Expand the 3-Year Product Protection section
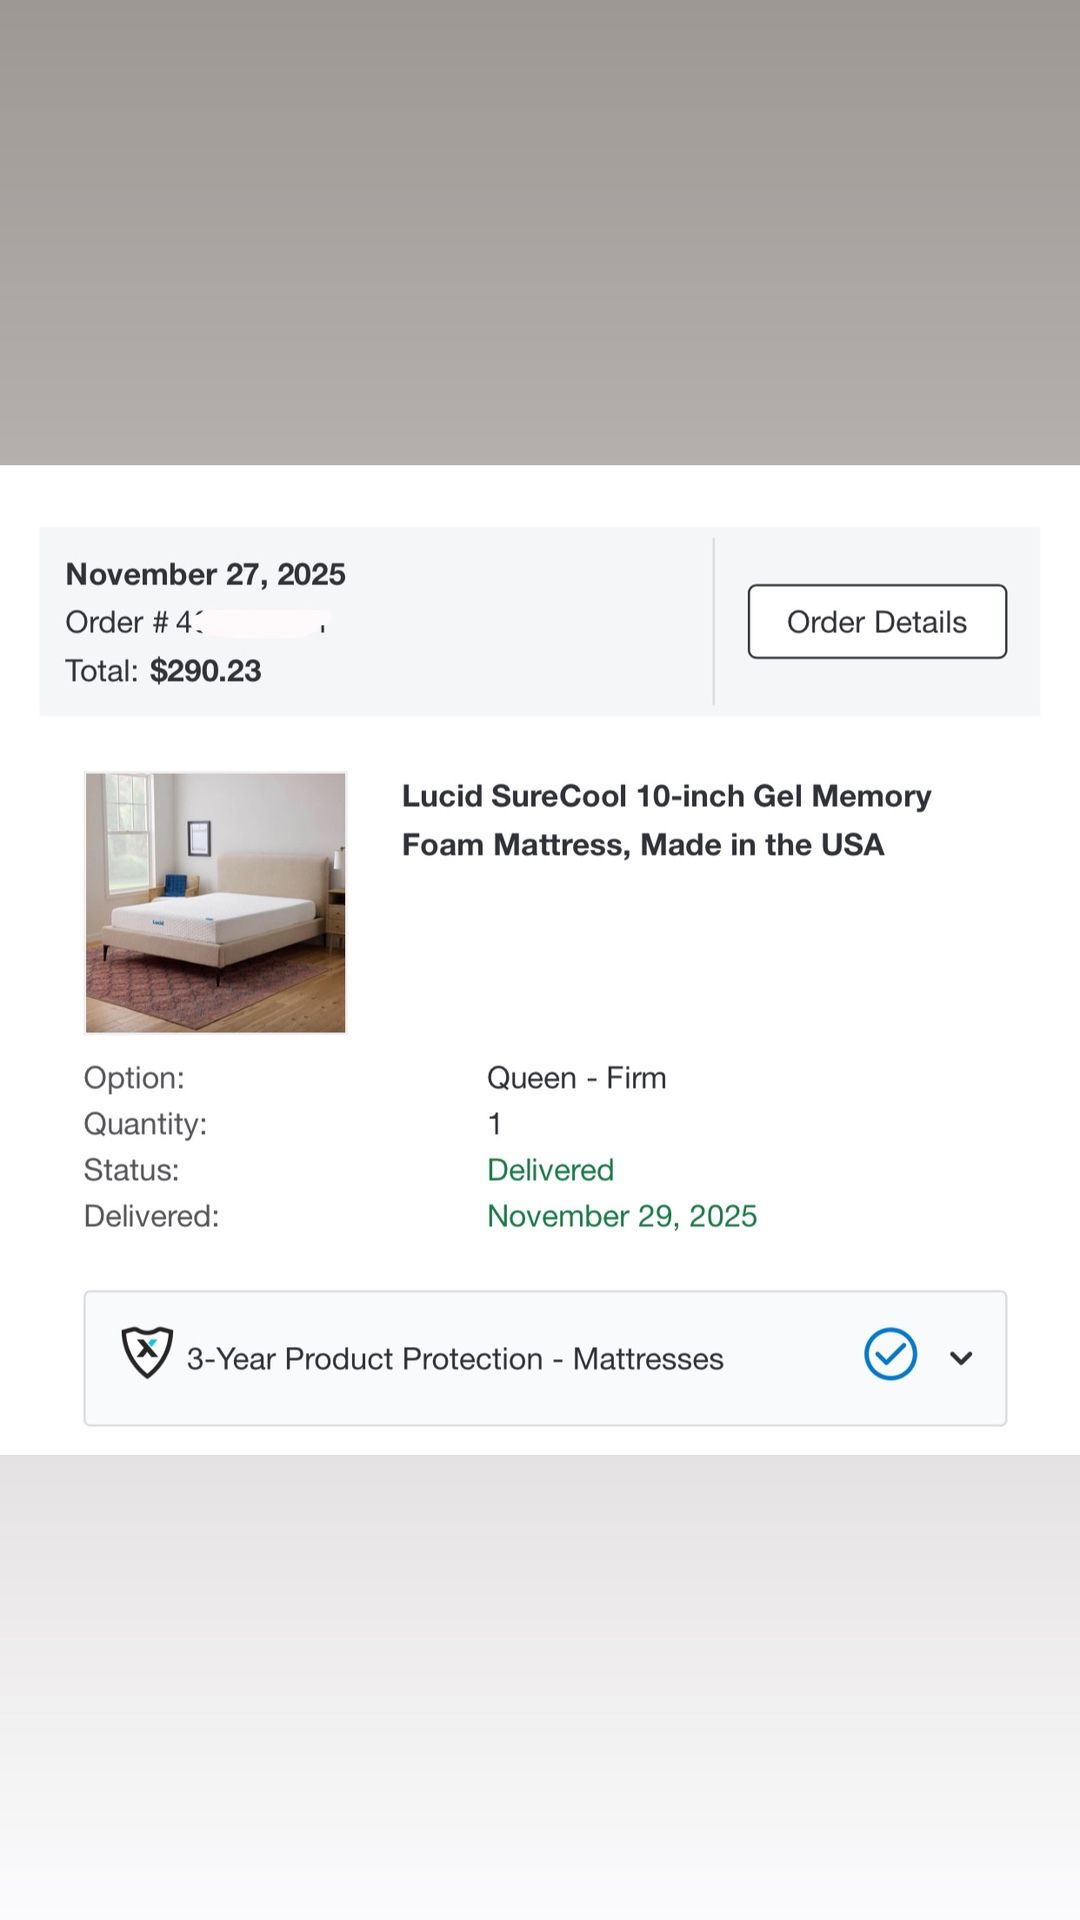The image size is (1080, 1920). point(961,1358)
